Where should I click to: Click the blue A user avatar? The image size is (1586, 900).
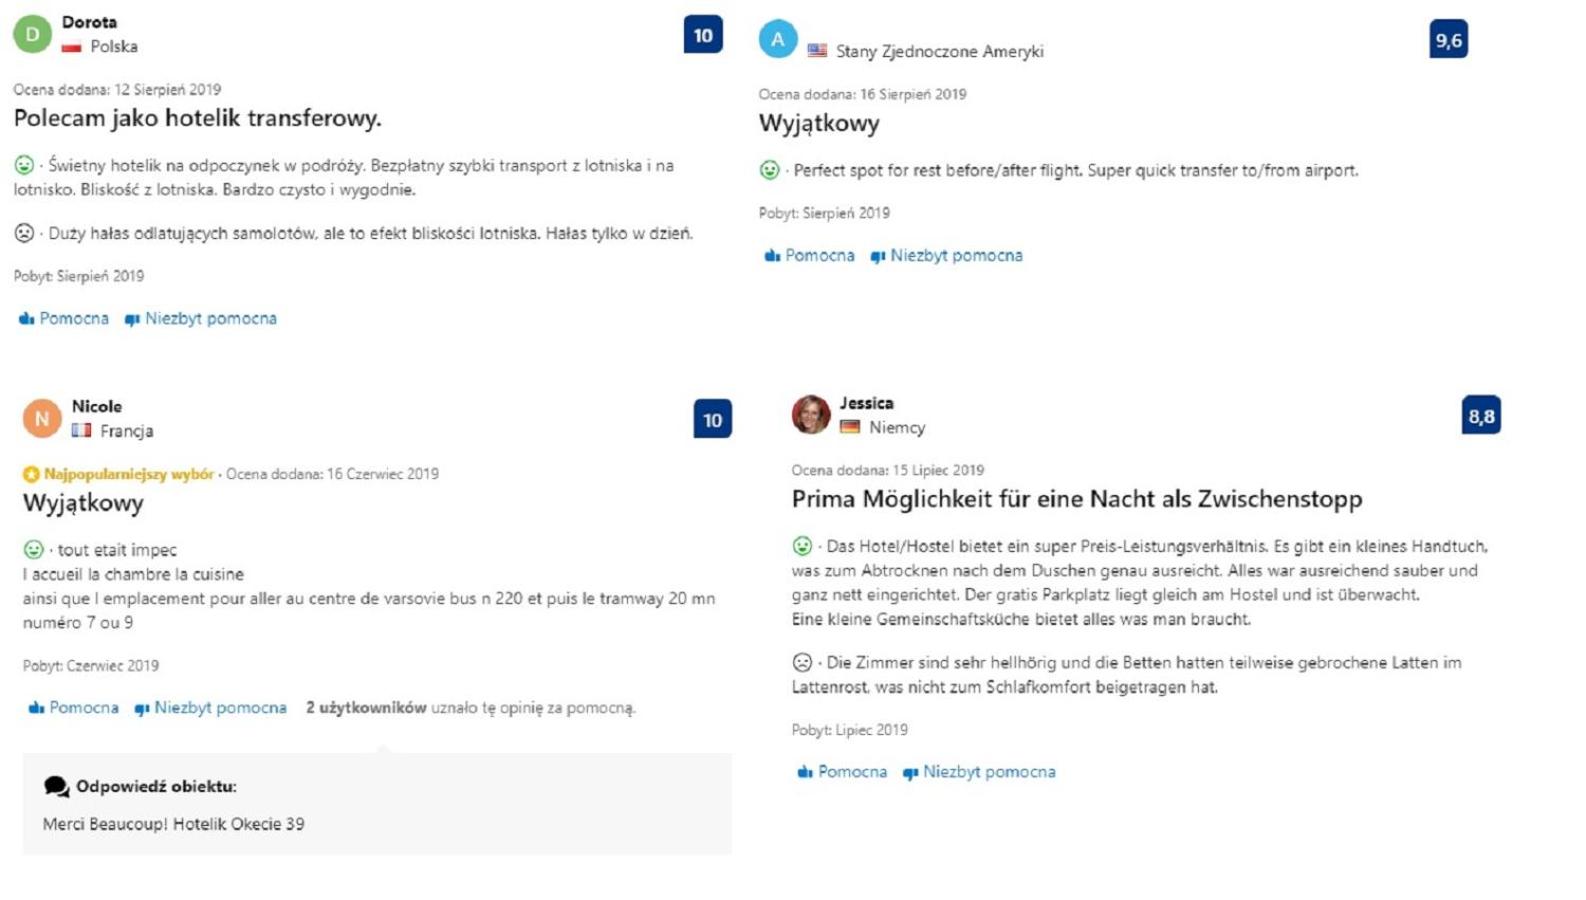[778, 39]
